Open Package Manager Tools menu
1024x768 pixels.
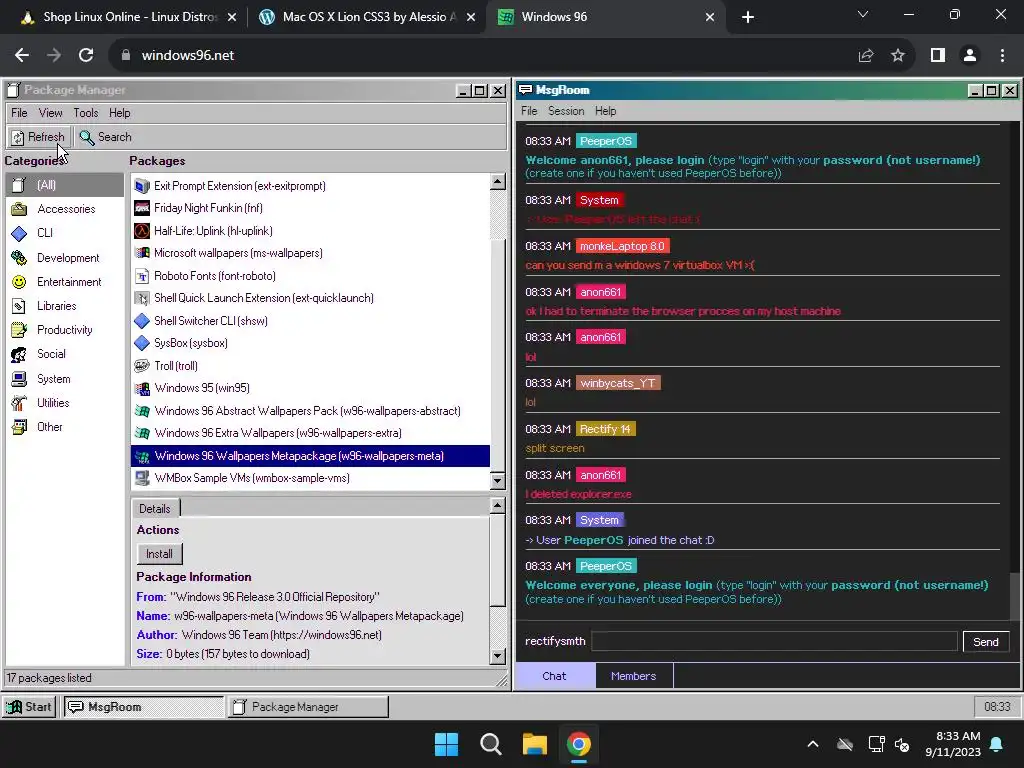coord(86,113)
